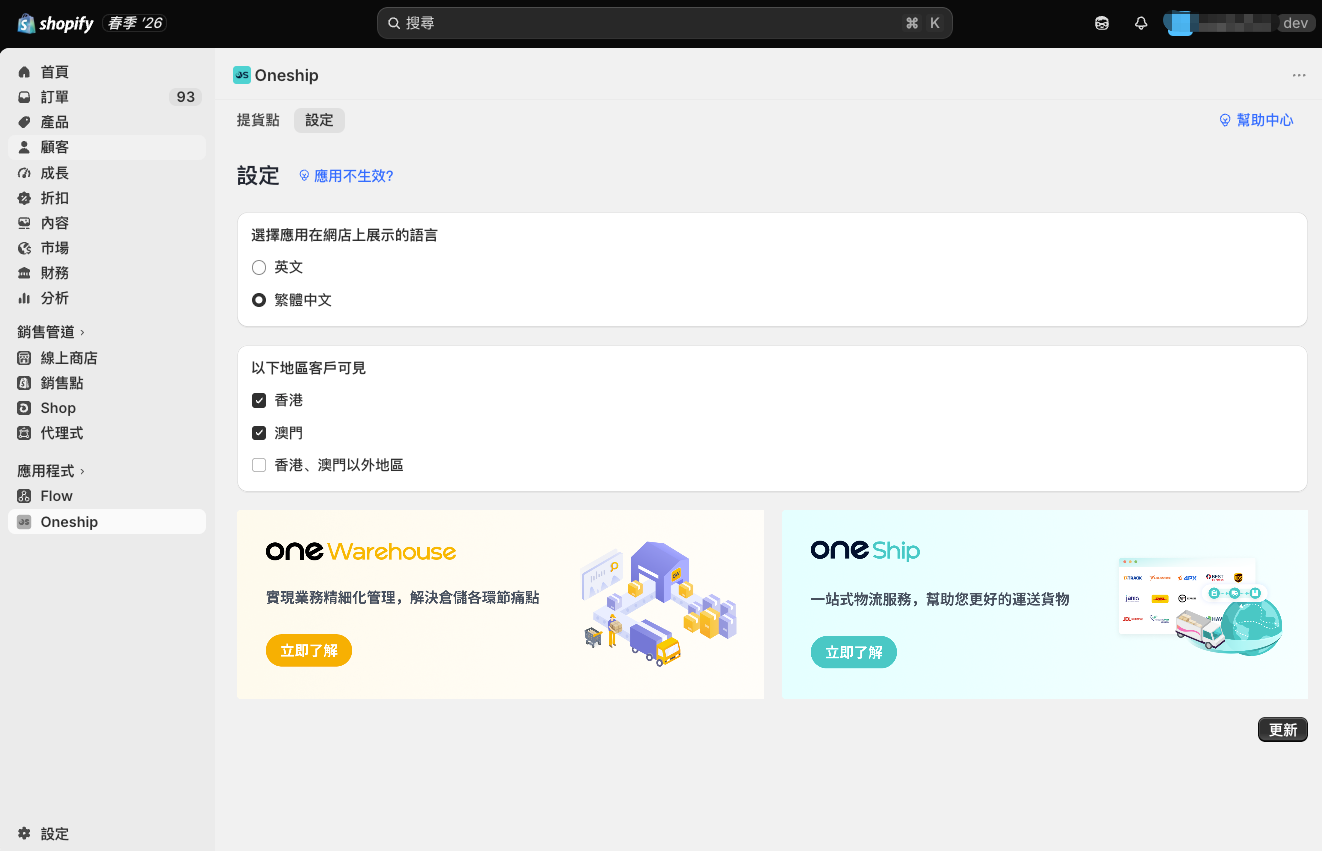Click the 春季 '26 edition badge
The image size is (1322, 851).
point(135,23)
